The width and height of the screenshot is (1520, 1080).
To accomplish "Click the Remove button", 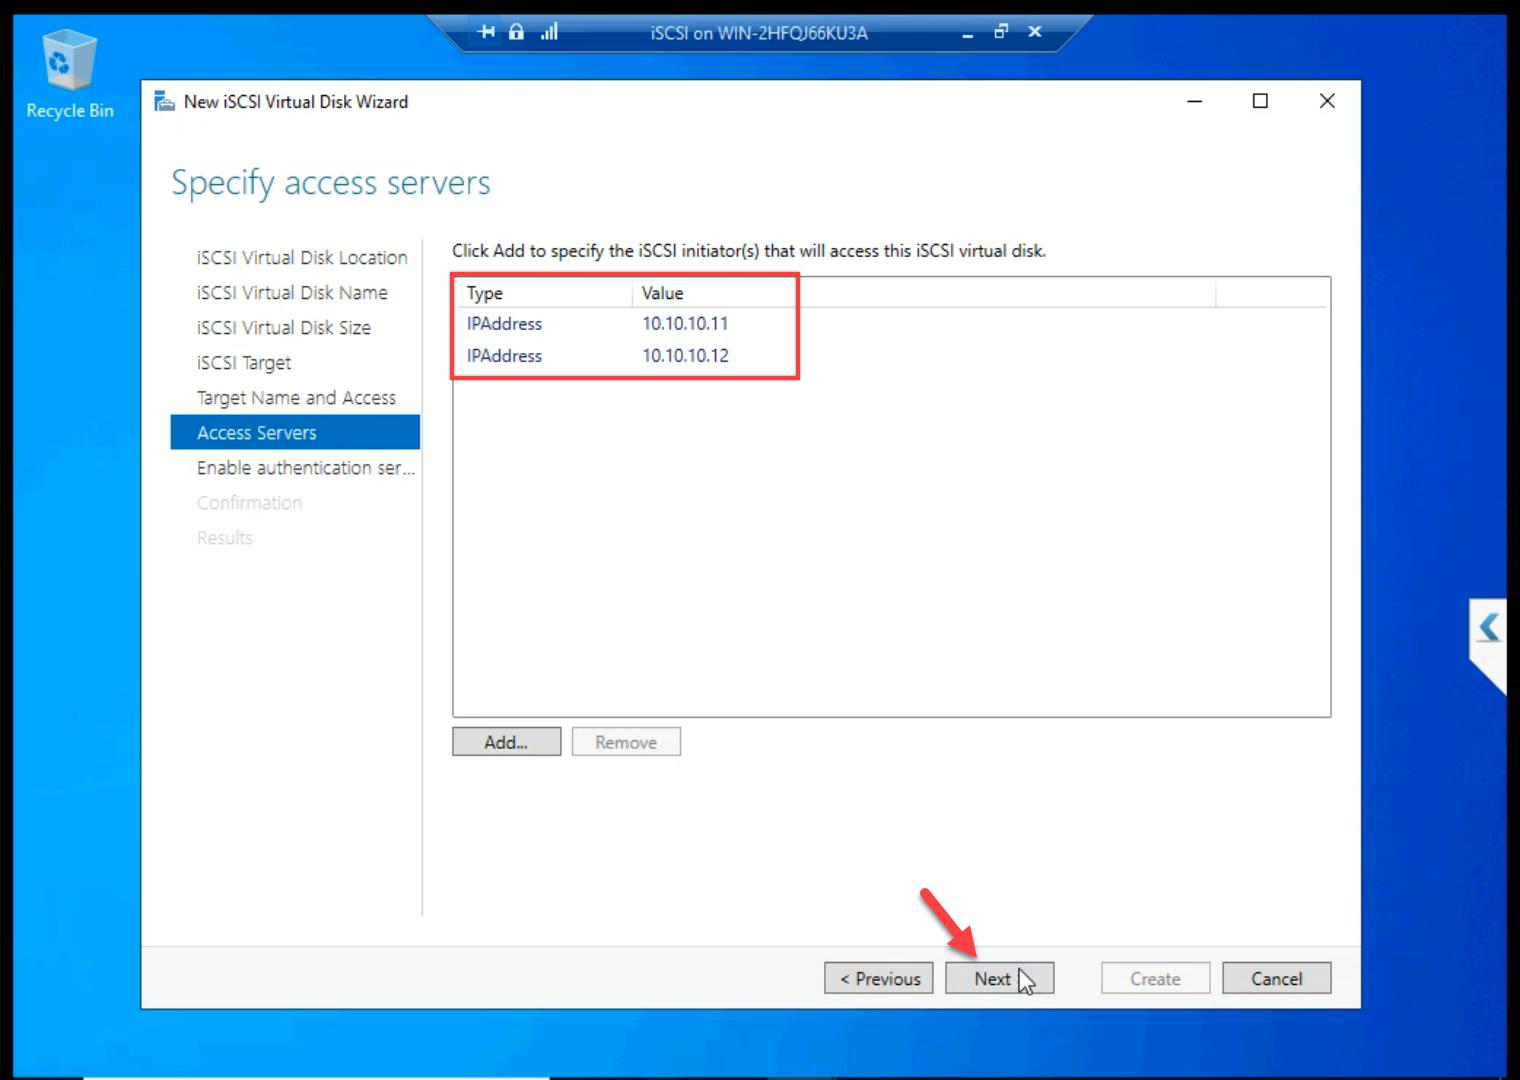I will pos(626,742).
